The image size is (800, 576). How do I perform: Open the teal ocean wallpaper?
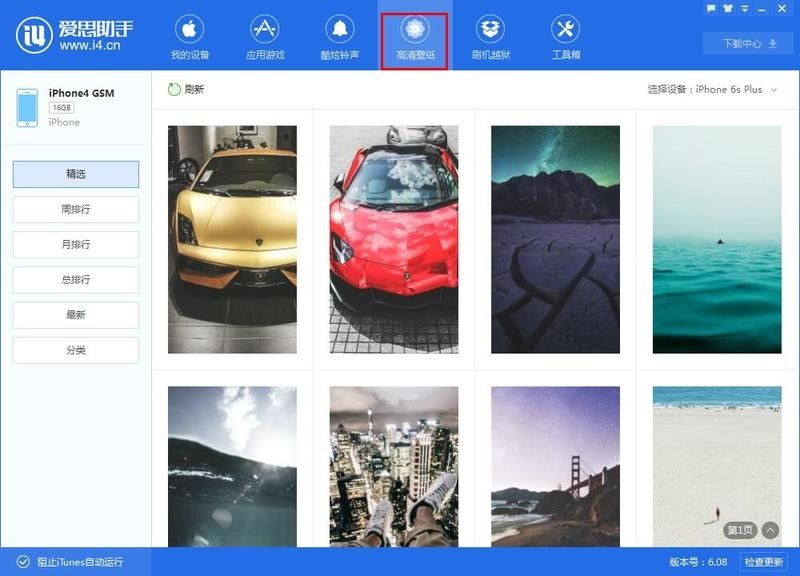tap(717, 239)
